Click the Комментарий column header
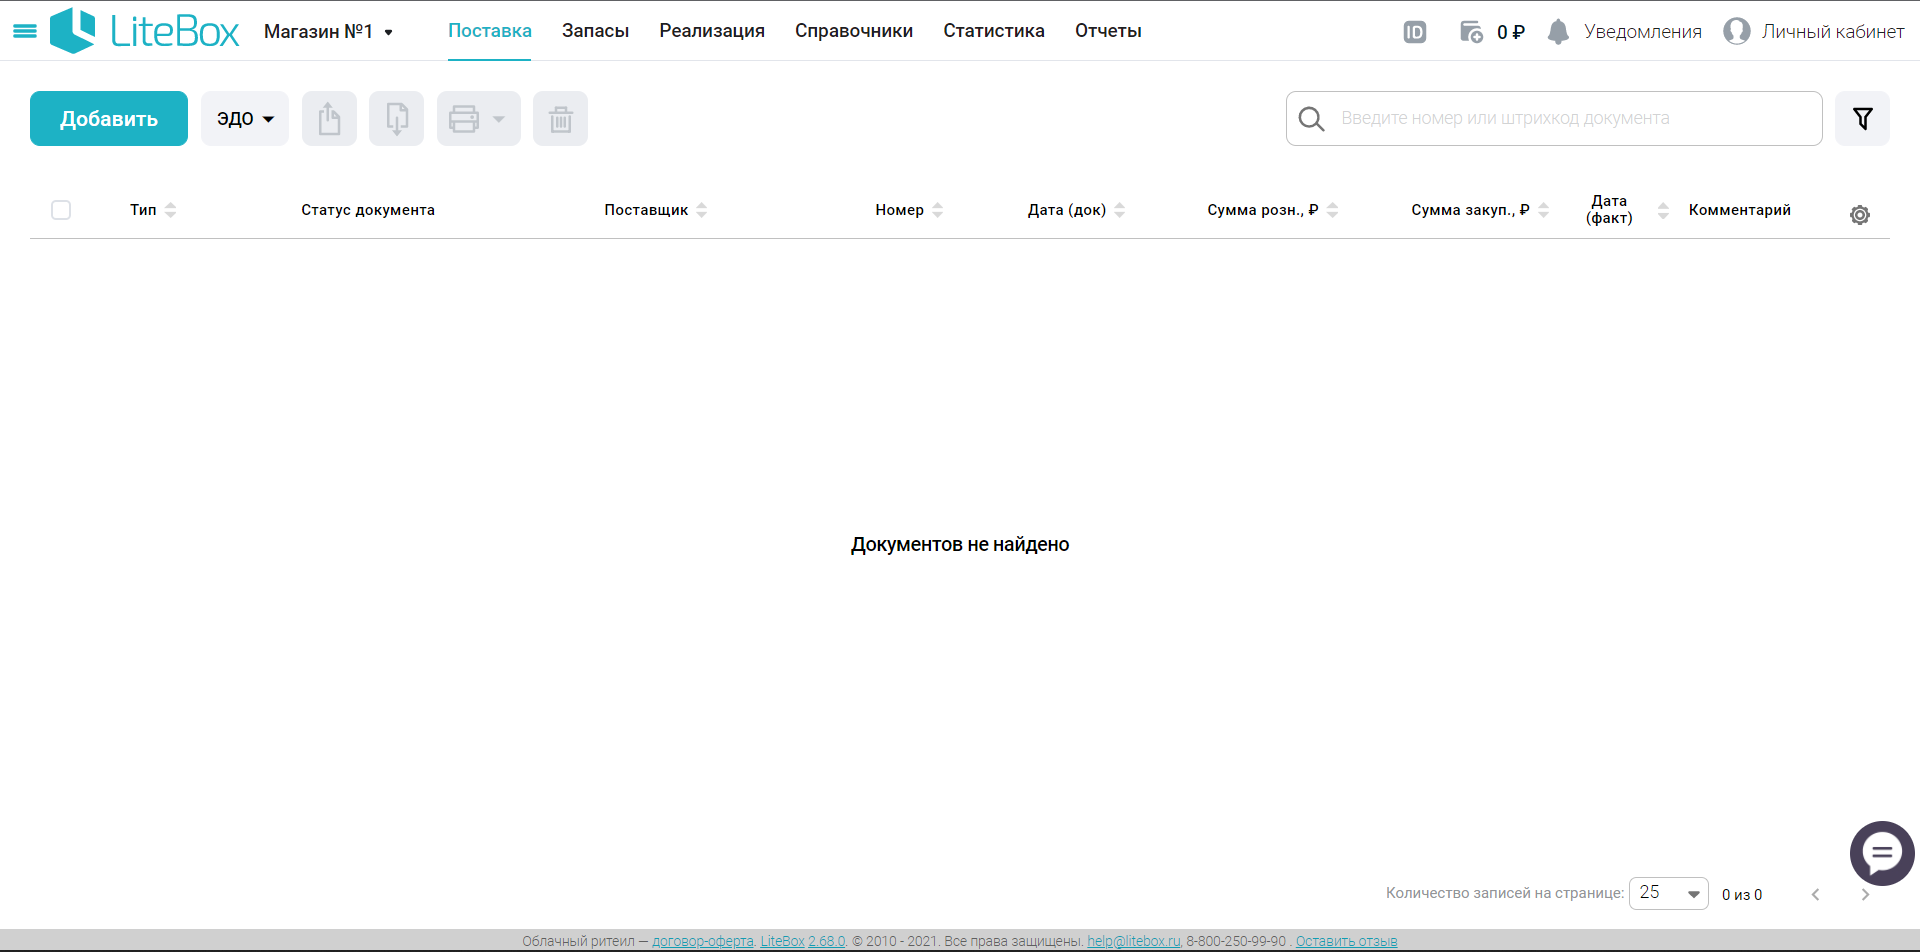 [x=1740, y=210]
